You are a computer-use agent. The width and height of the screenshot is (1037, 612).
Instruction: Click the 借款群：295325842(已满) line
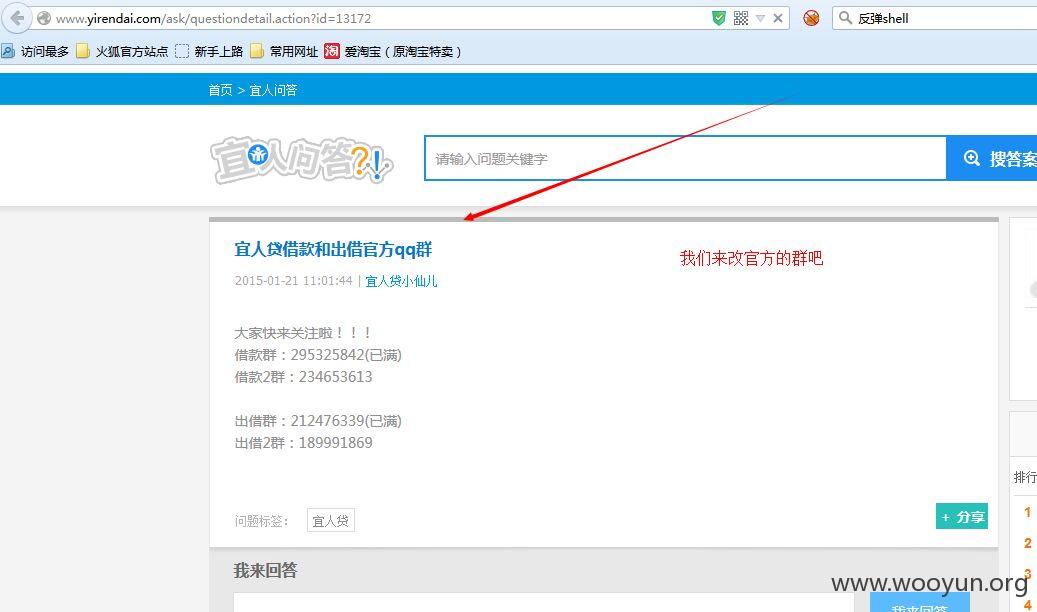(318, 355)
